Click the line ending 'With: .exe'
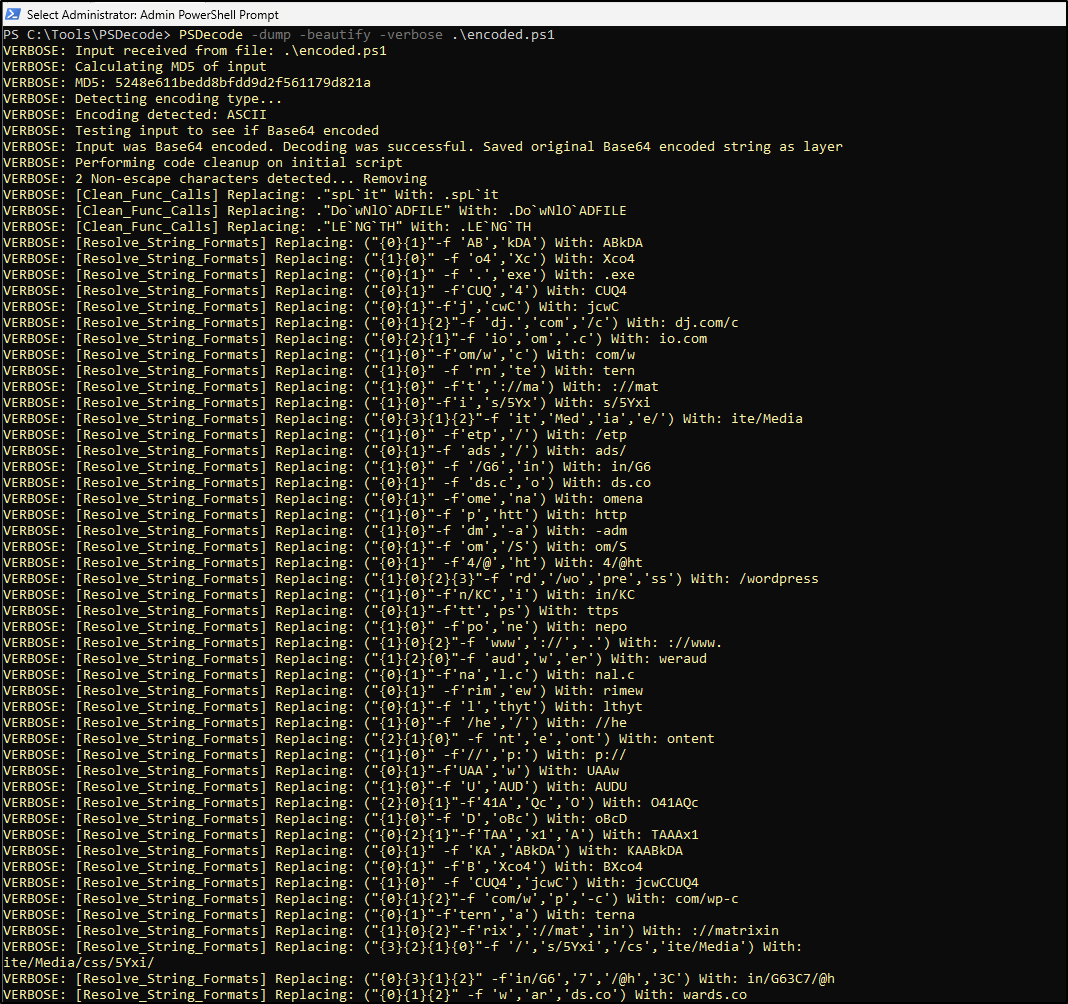Screen dimensions: 1068x1004 click(319, 274)
